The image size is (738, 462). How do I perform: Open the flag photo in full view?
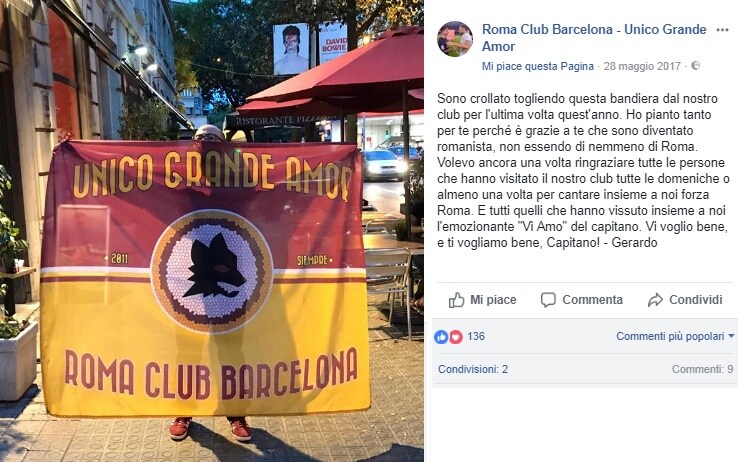click(212, 231)
